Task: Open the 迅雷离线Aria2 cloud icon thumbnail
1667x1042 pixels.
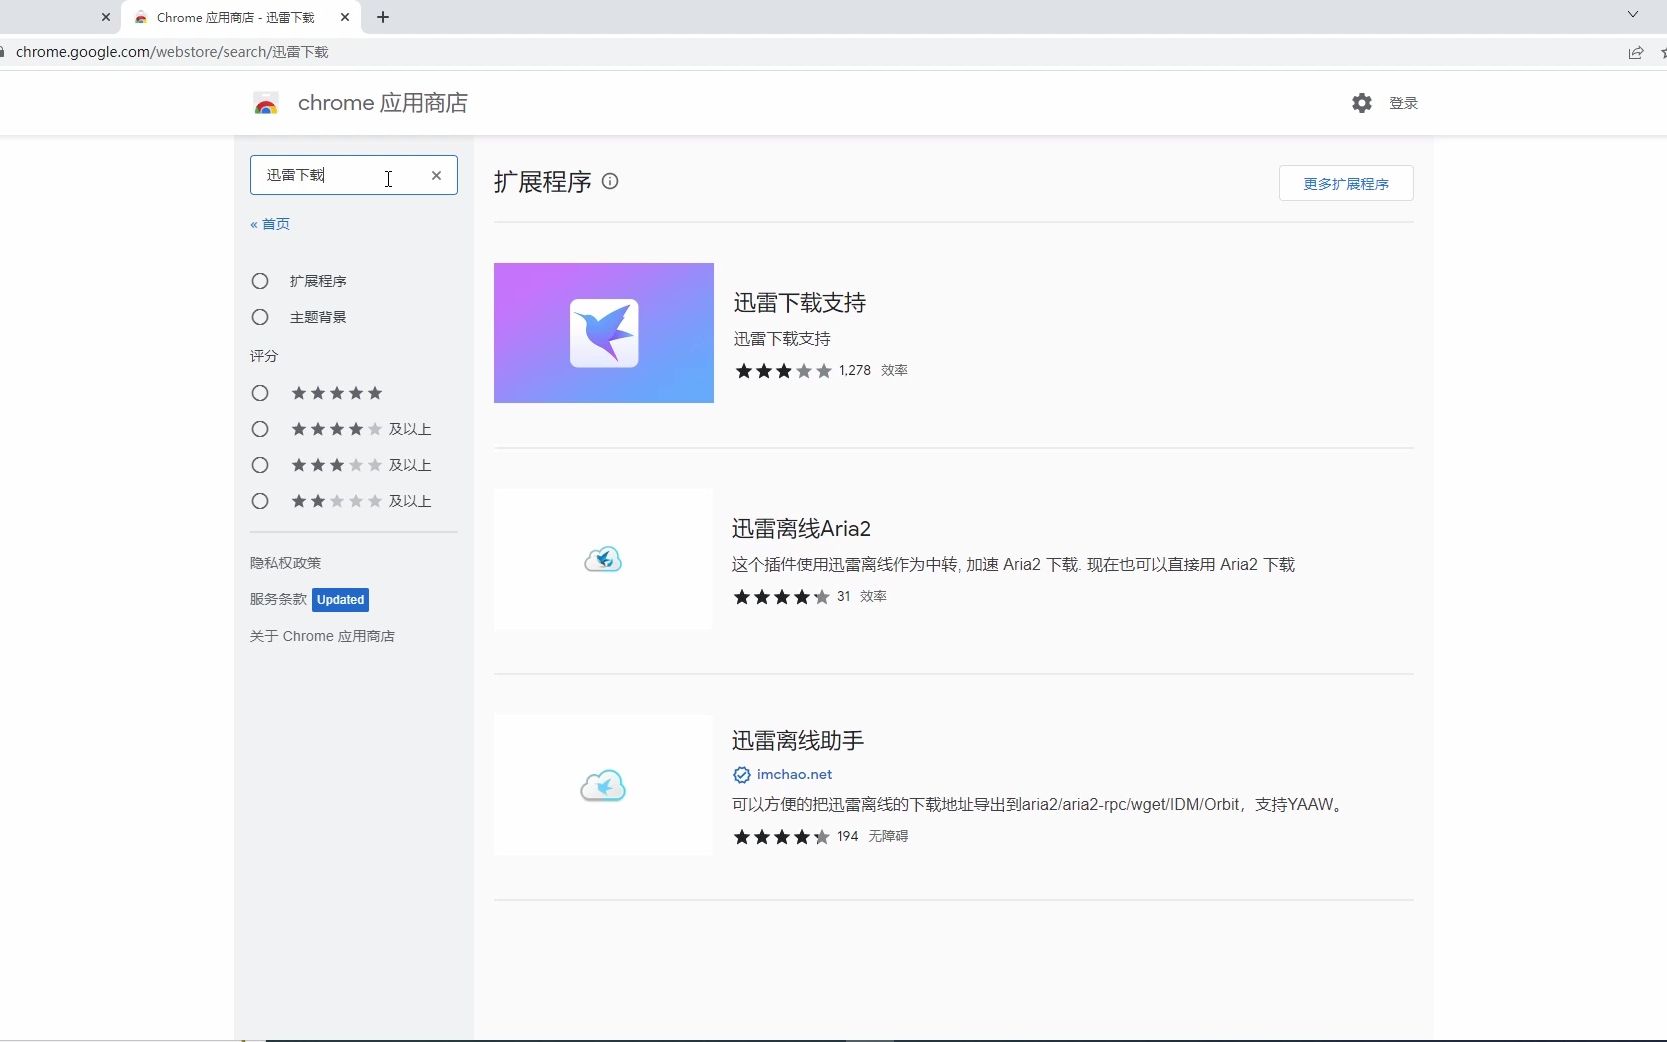Action: click(604, 559)
